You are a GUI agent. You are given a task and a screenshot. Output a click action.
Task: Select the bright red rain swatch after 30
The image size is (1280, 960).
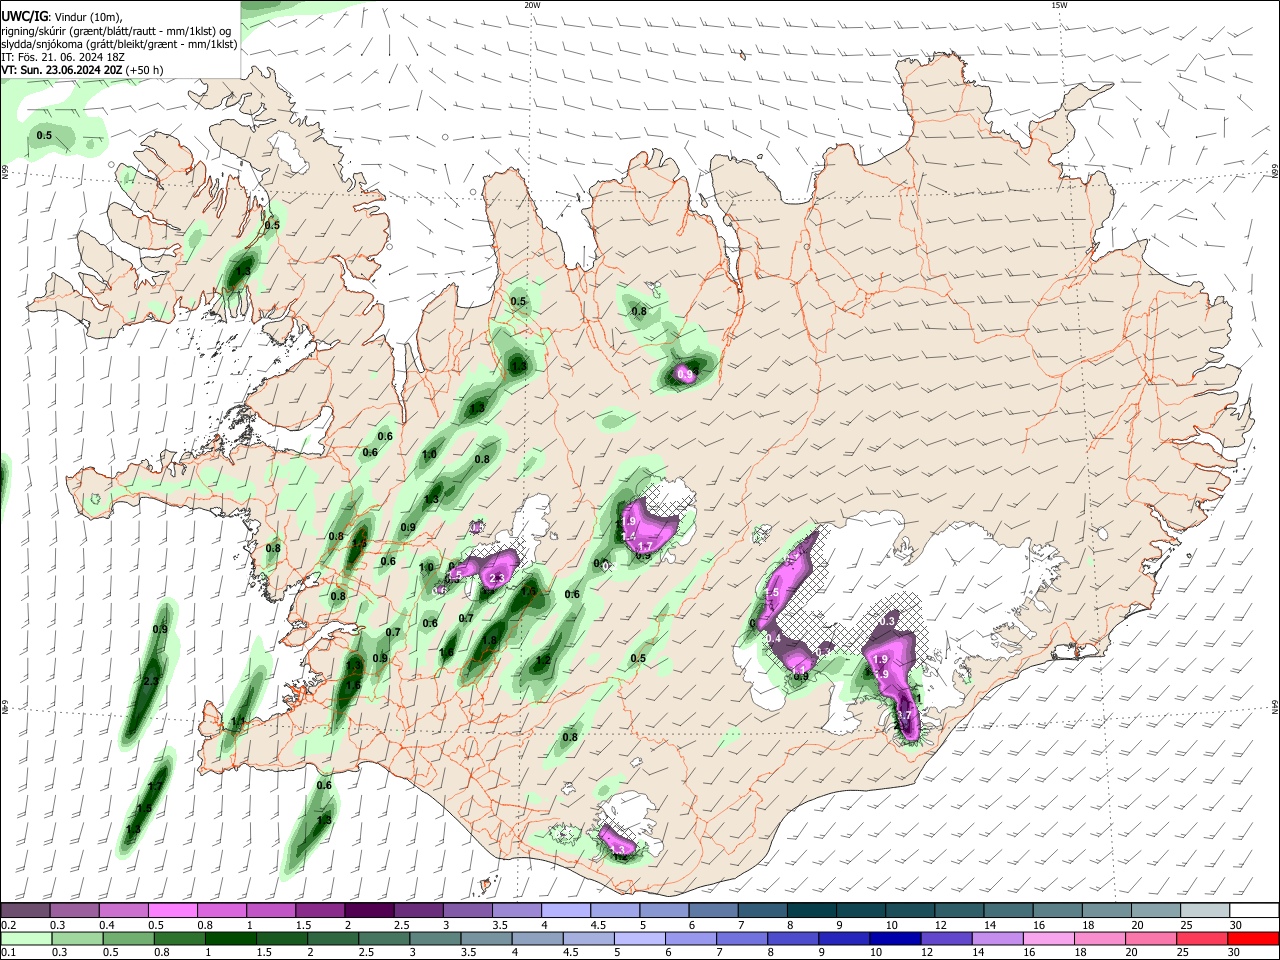point(1254,938)
